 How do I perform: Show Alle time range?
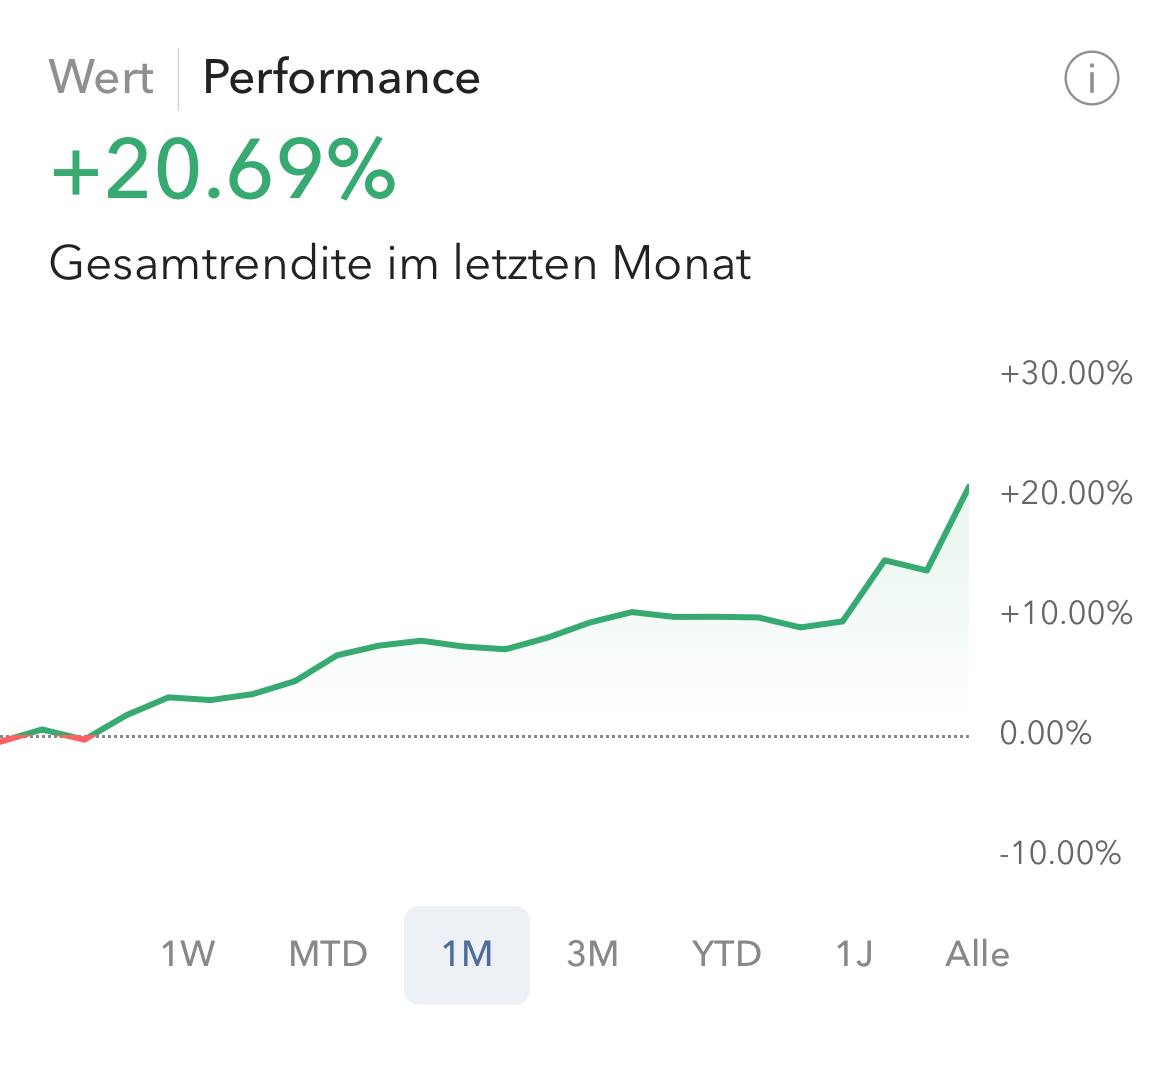coord(977,954)
